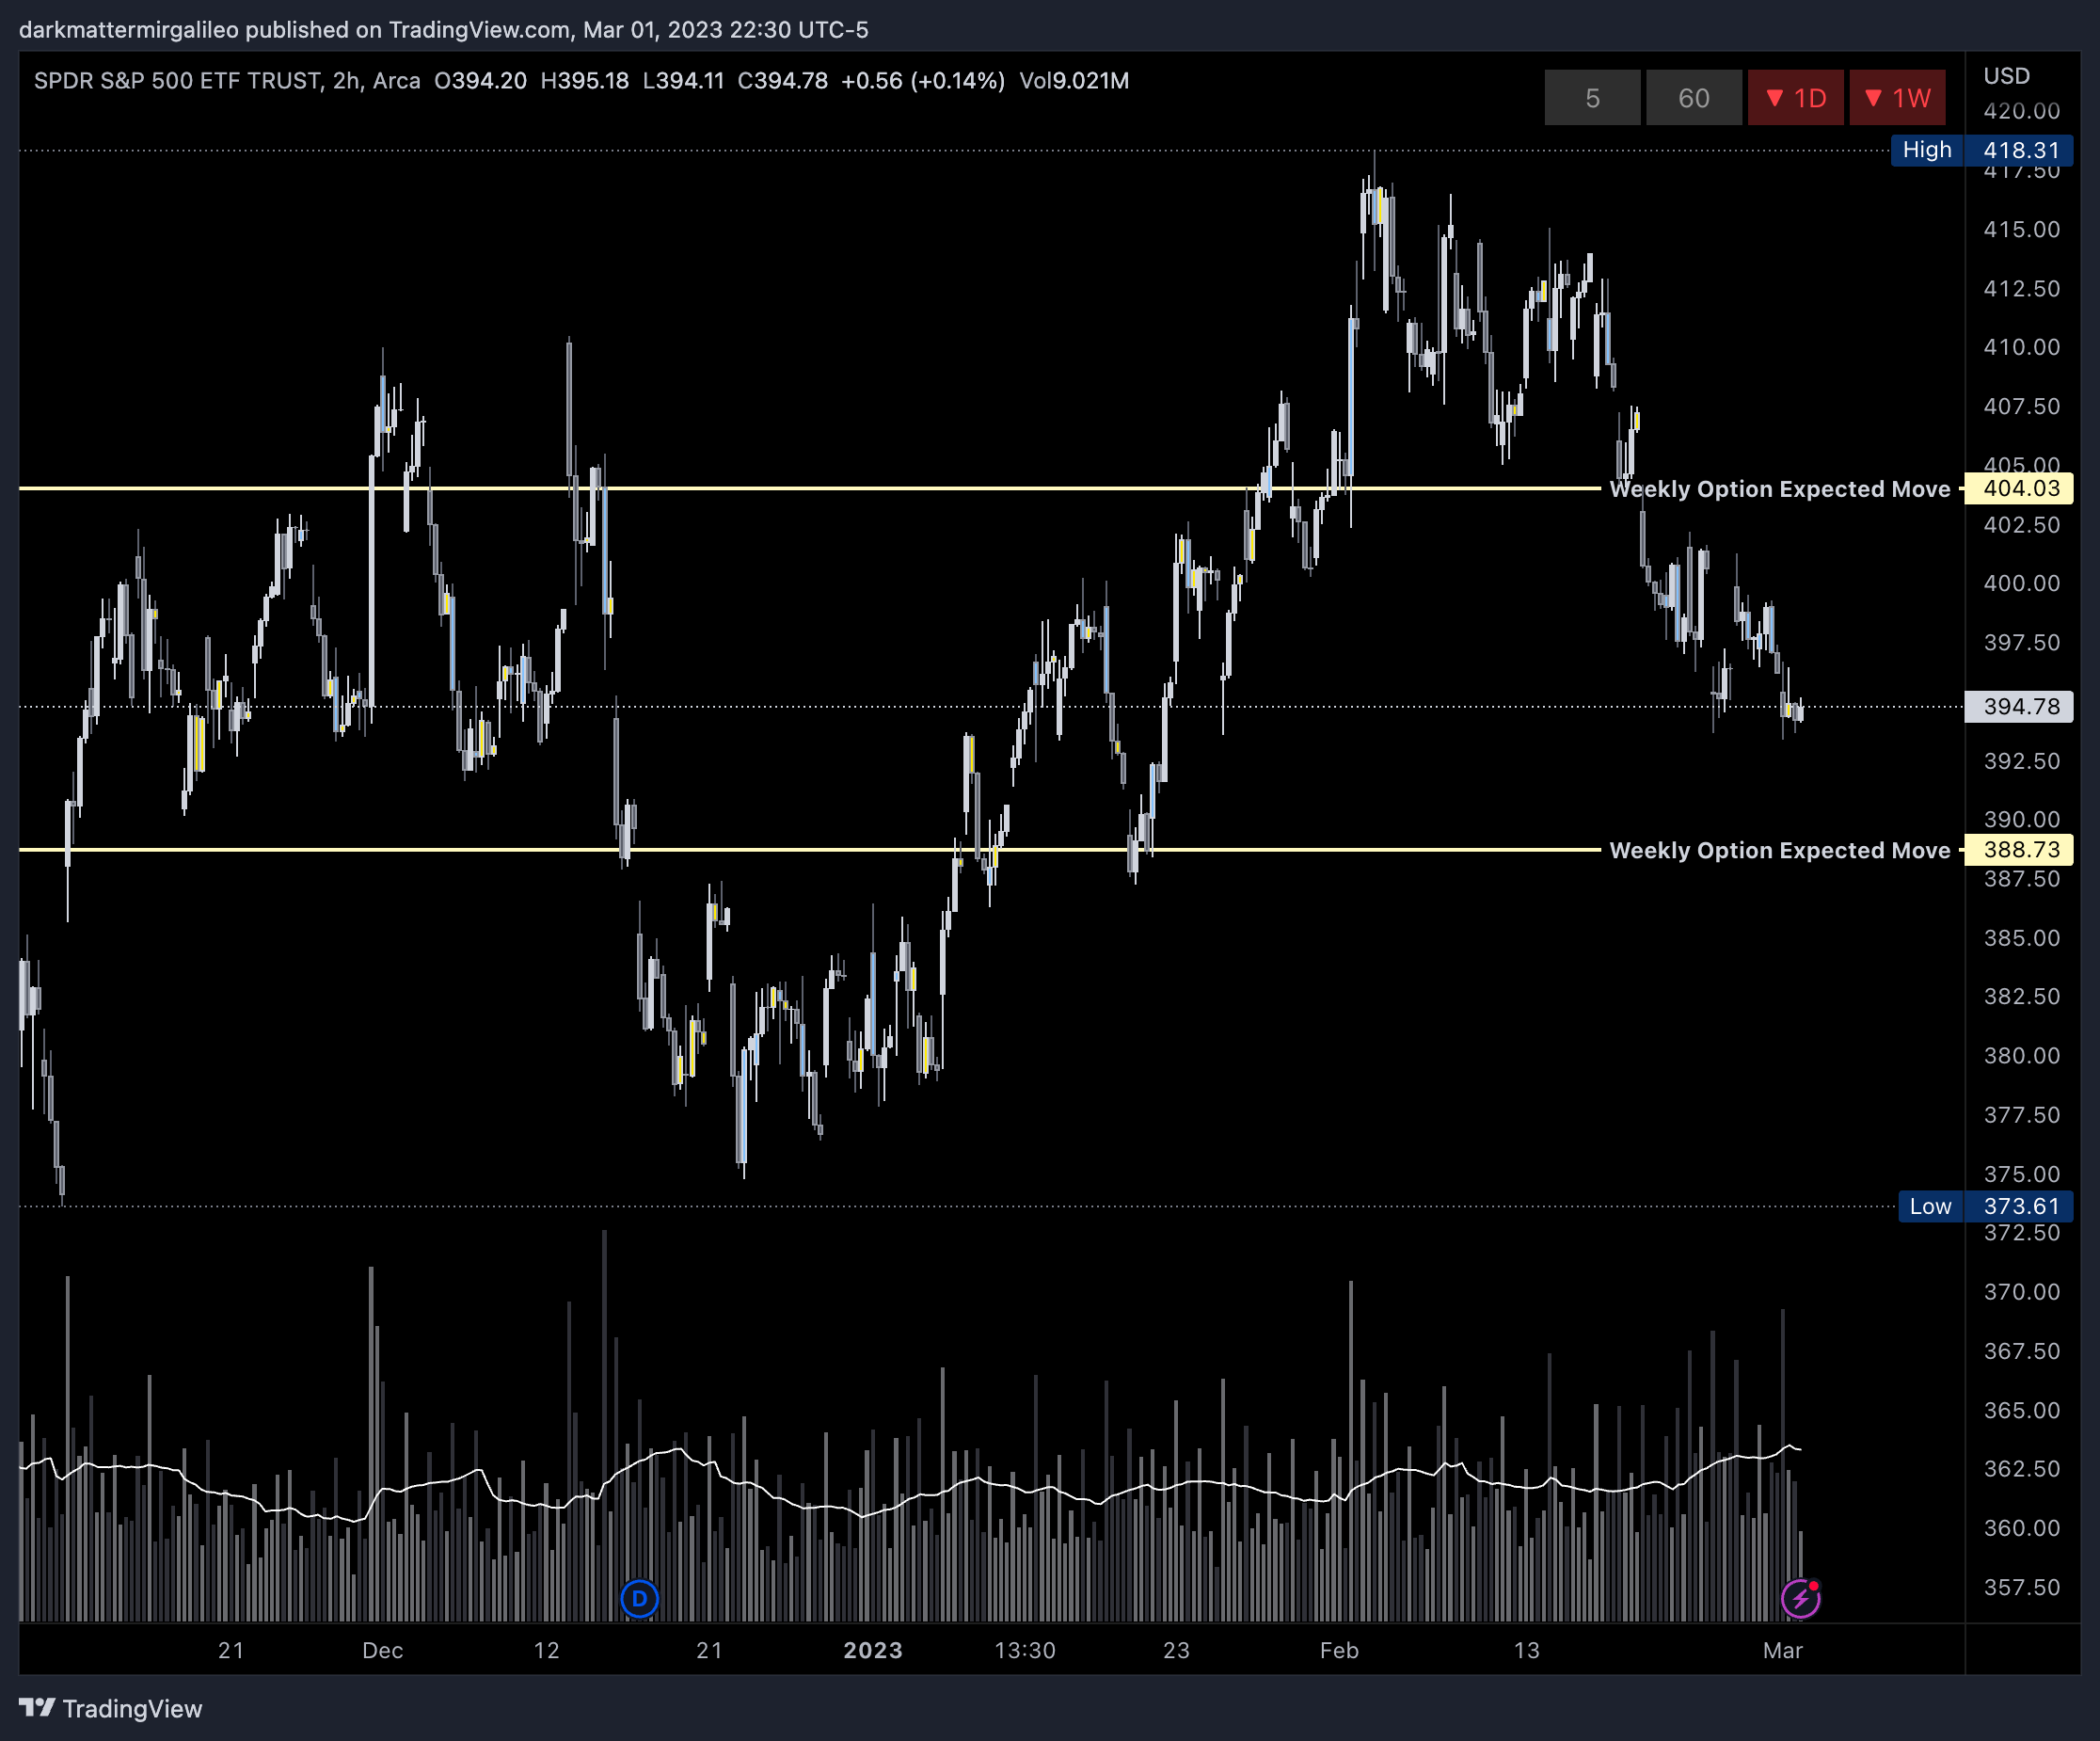Click the 388.73 expected move price tag
The height and width of the screenshot is (1741, 2100).
pos(2020,850)
